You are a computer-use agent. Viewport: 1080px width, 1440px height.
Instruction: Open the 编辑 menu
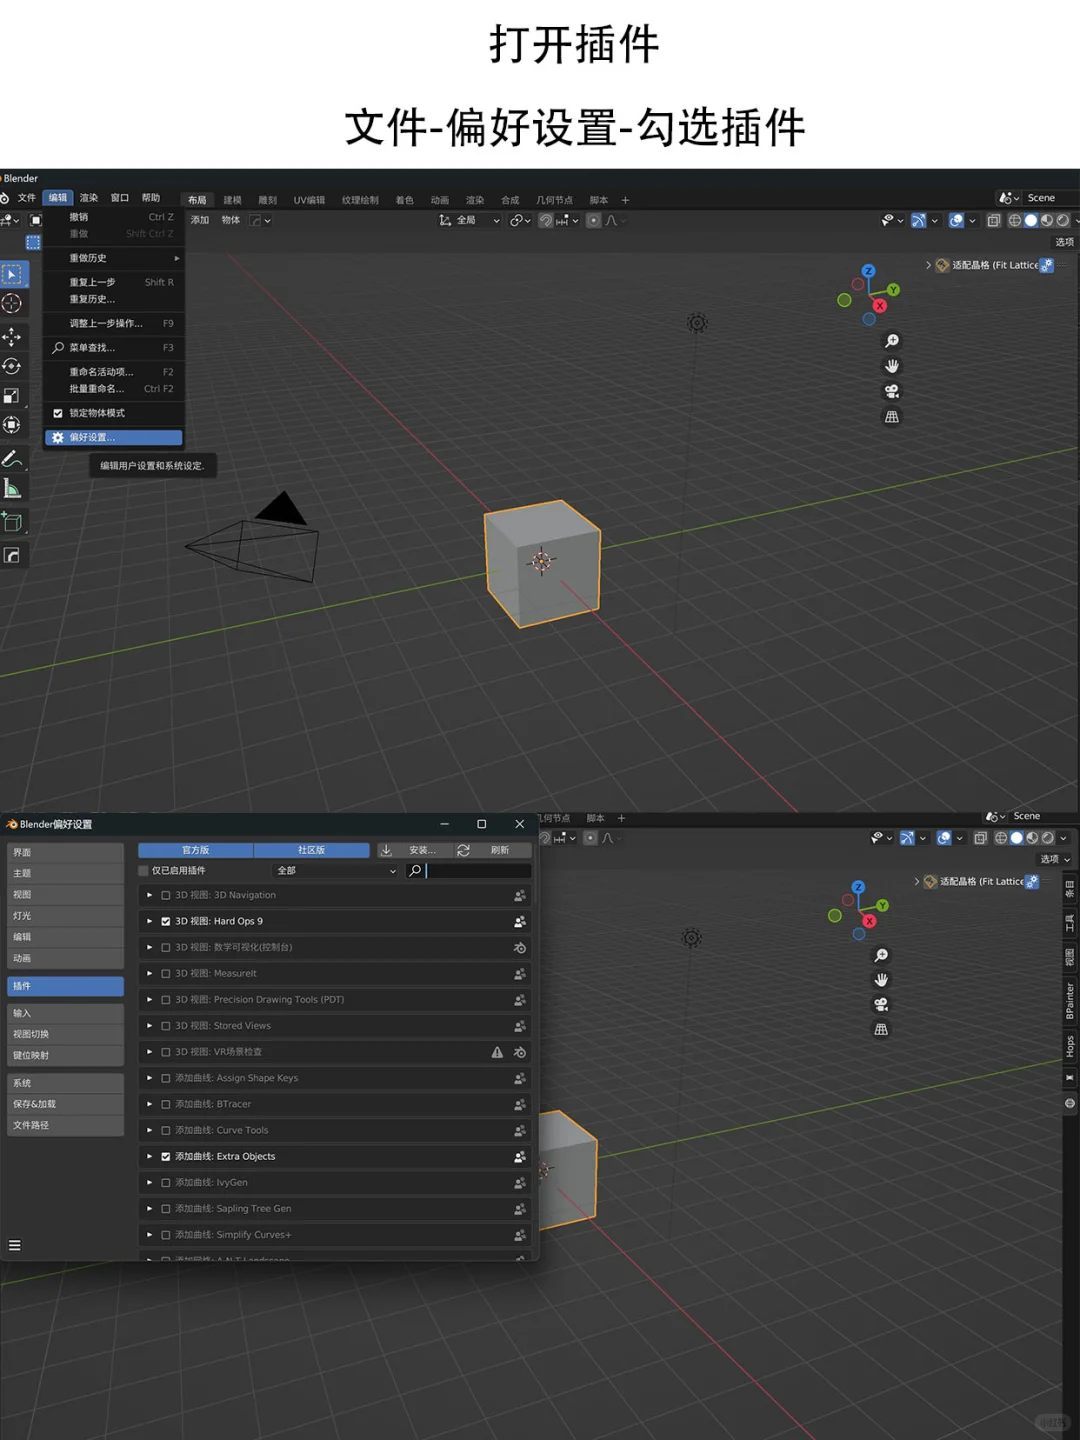click(x=57, y=197)
